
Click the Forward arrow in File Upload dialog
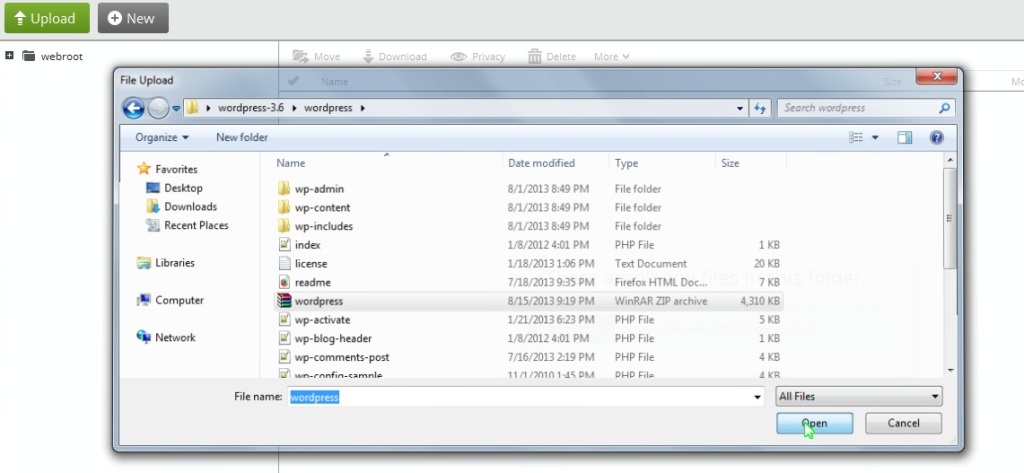[x=158, y=108]
